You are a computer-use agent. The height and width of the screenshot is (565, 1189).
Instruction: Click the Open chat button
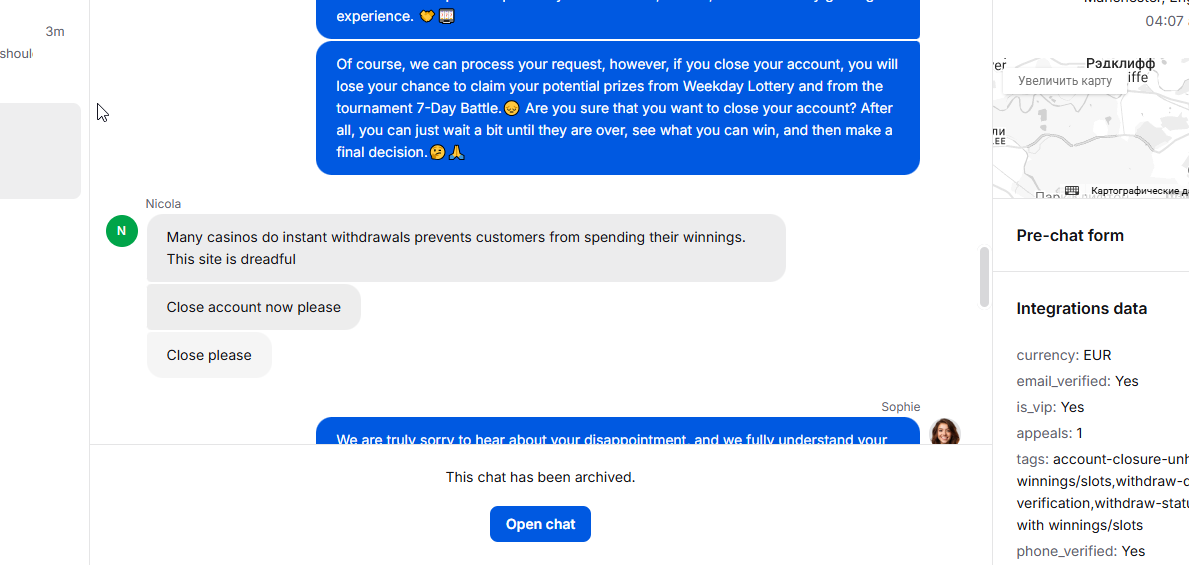[x=540, y=524]
